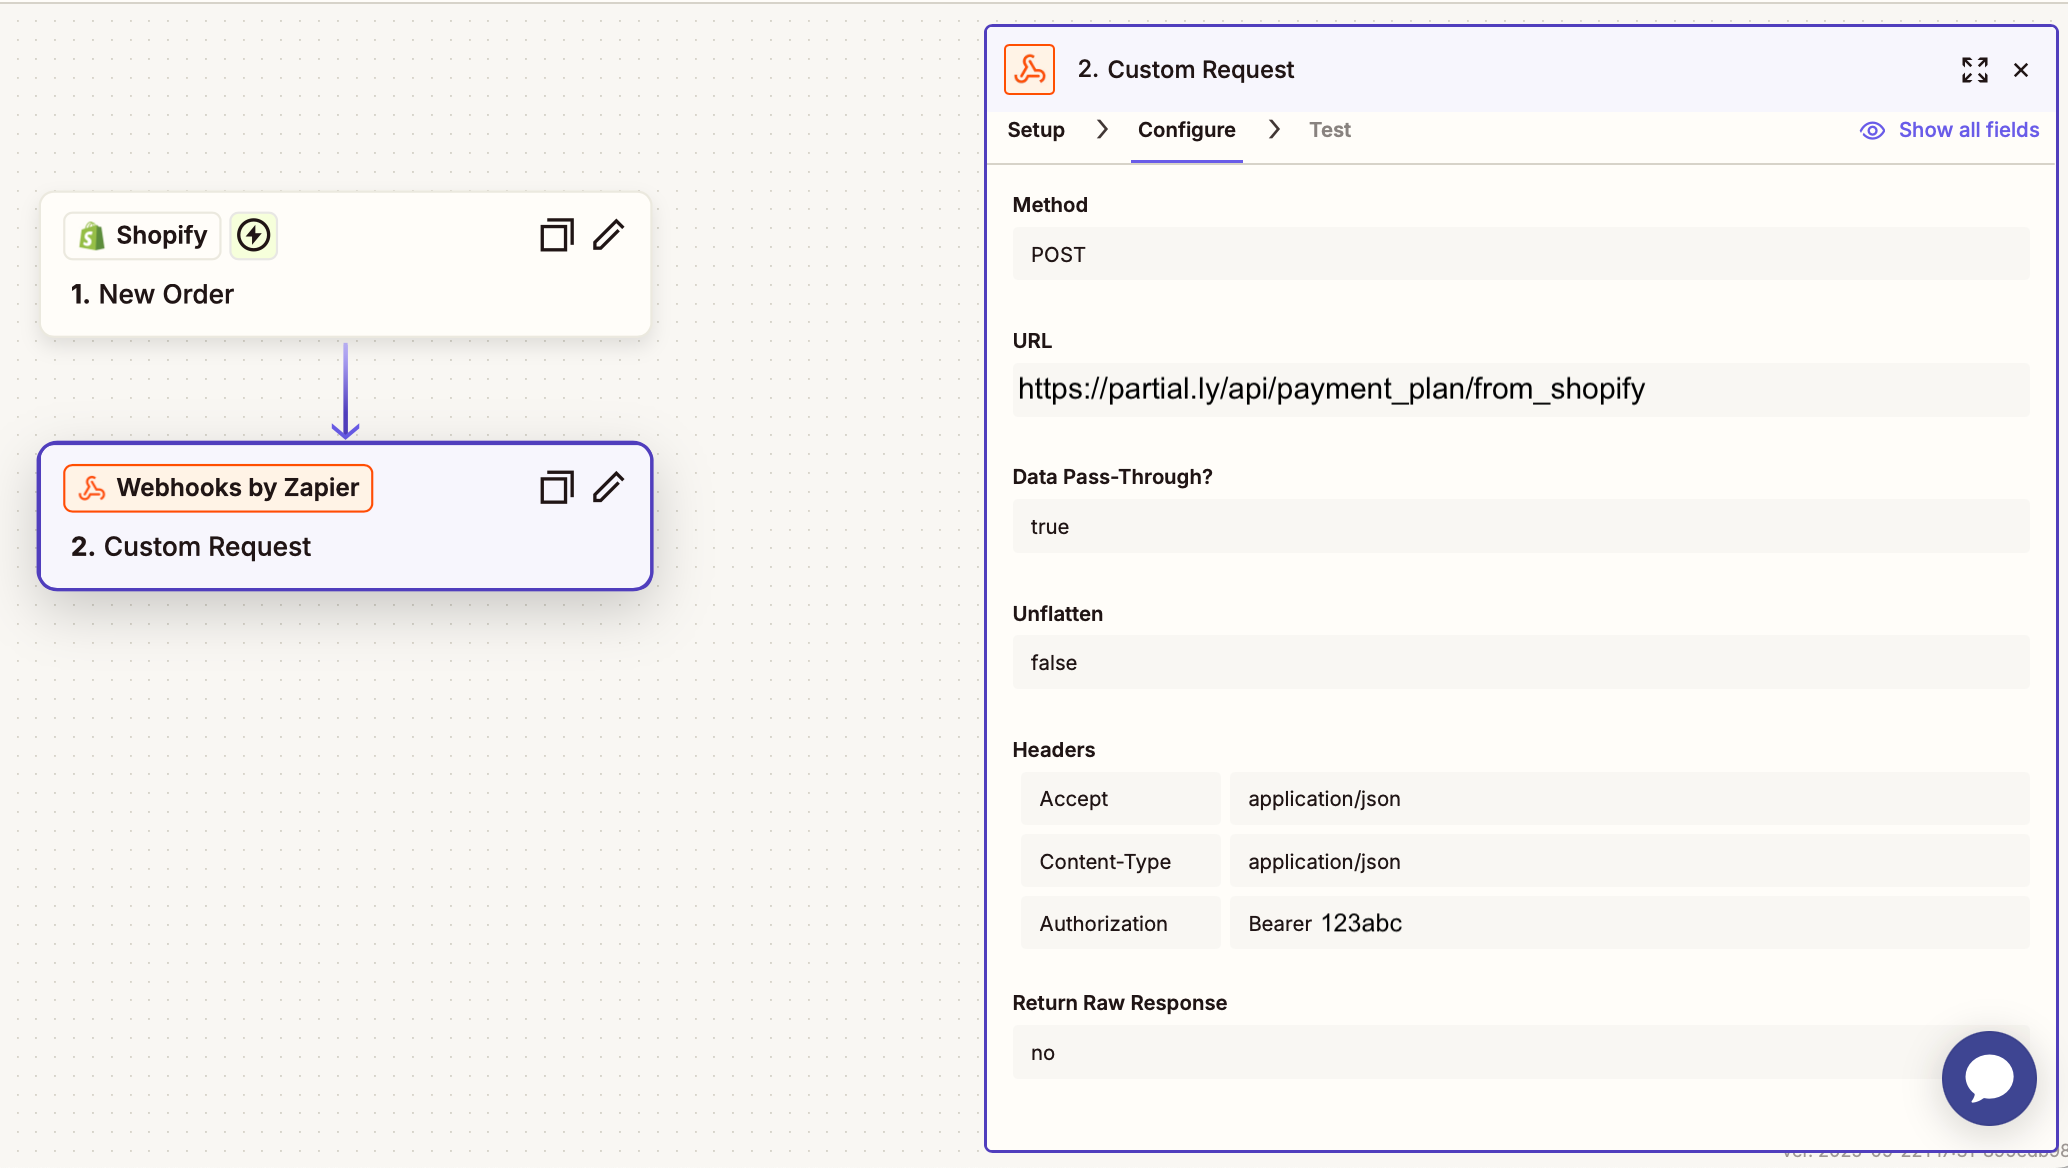Go back to the Setup tab
Image resolution: width=2068 pixels, height=1168 pixels.
[x=1036, y=129]
